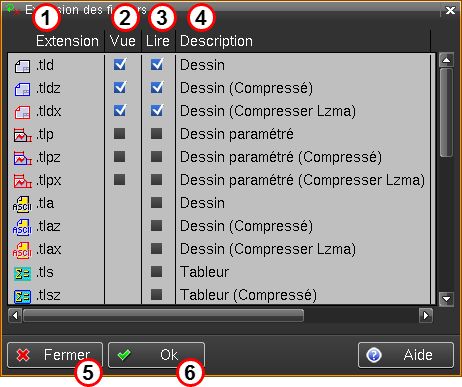Enable Vue checkbox for .tlp
This screenshot has width=462, height=387.
pos(119,134)
